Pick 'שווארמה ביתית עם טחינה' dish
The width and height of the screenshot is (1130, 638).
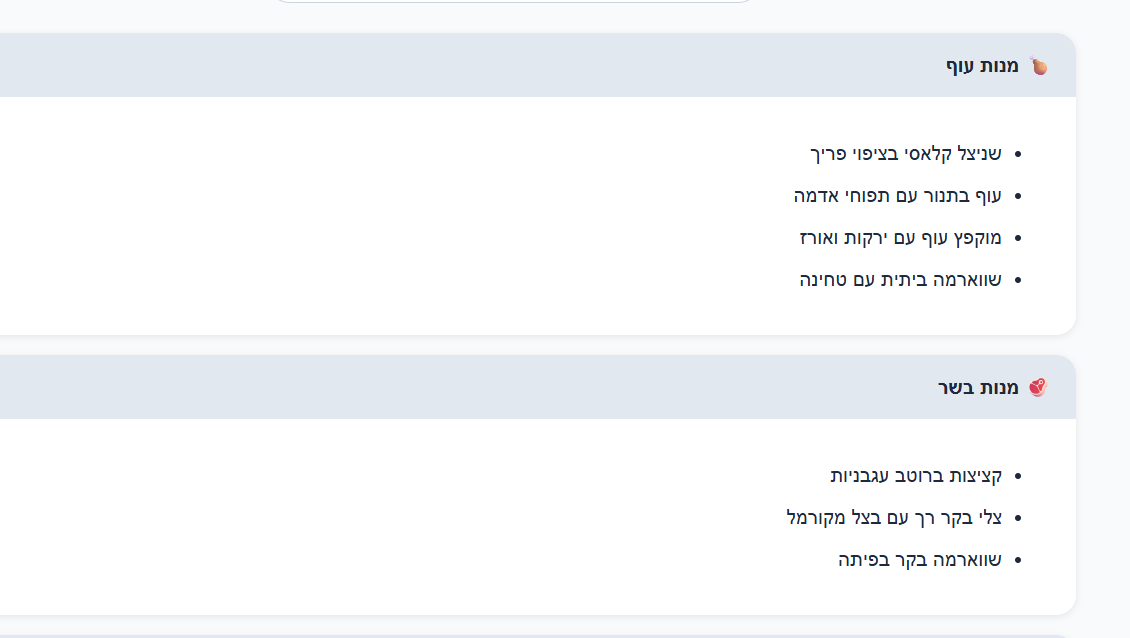tap(900, 280)
